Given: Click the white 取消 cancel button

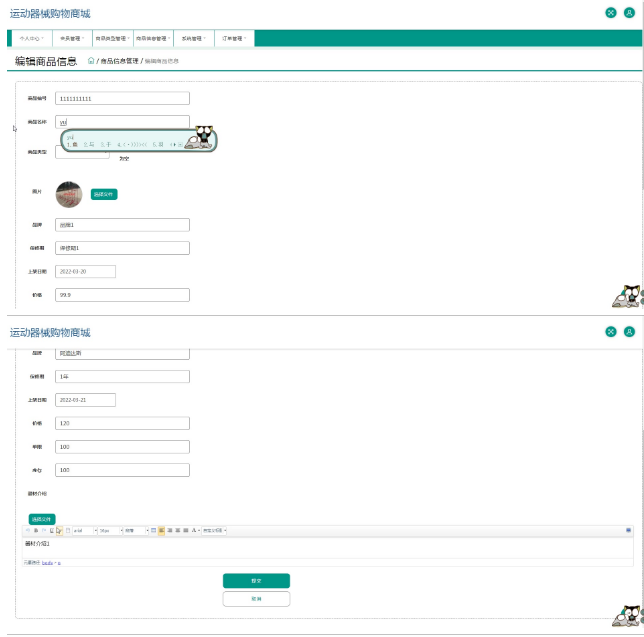Looking at the screenshot, I should [256, 599].
